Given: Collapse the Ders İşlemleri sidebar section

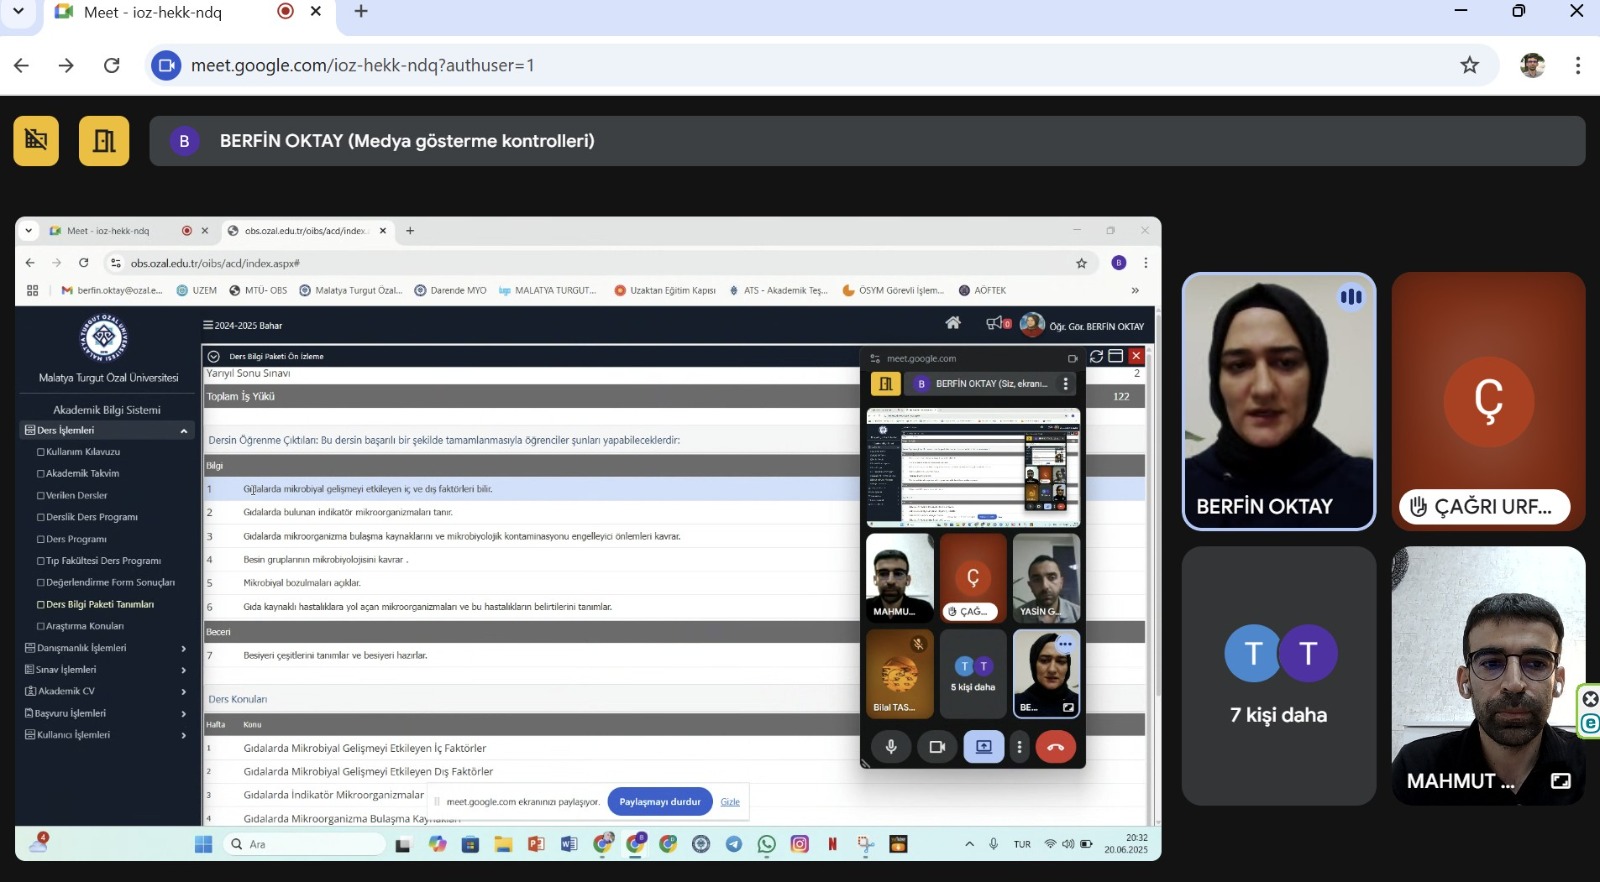Looking at the screenshot, I should click(x=184, y=431).
